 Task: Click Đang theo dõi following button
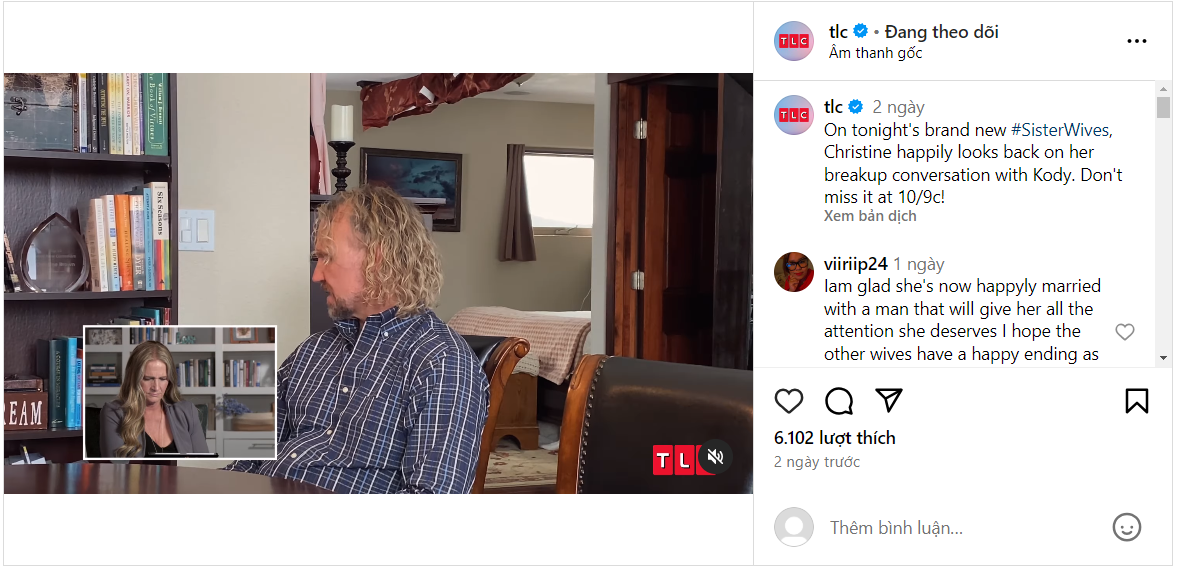[941, 32]
